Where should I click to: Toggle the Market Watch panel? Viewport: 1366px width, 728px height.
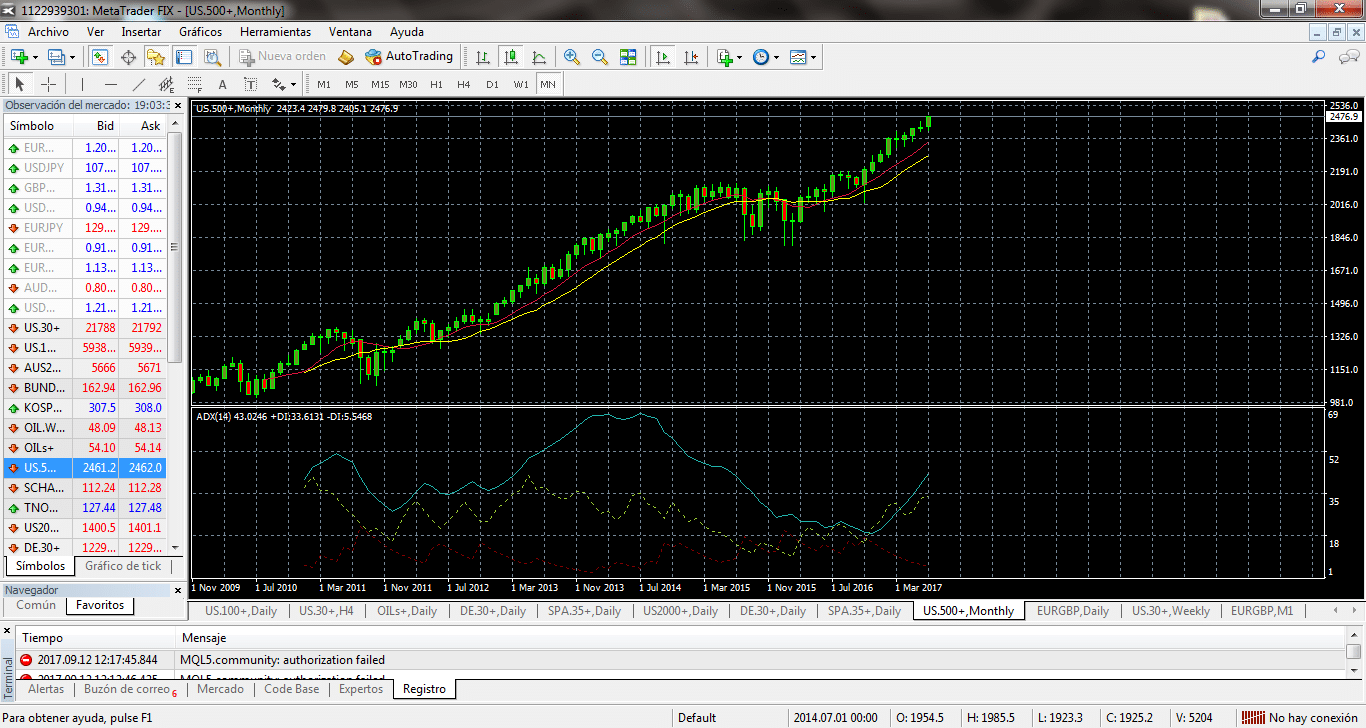(x=99, y=57)
